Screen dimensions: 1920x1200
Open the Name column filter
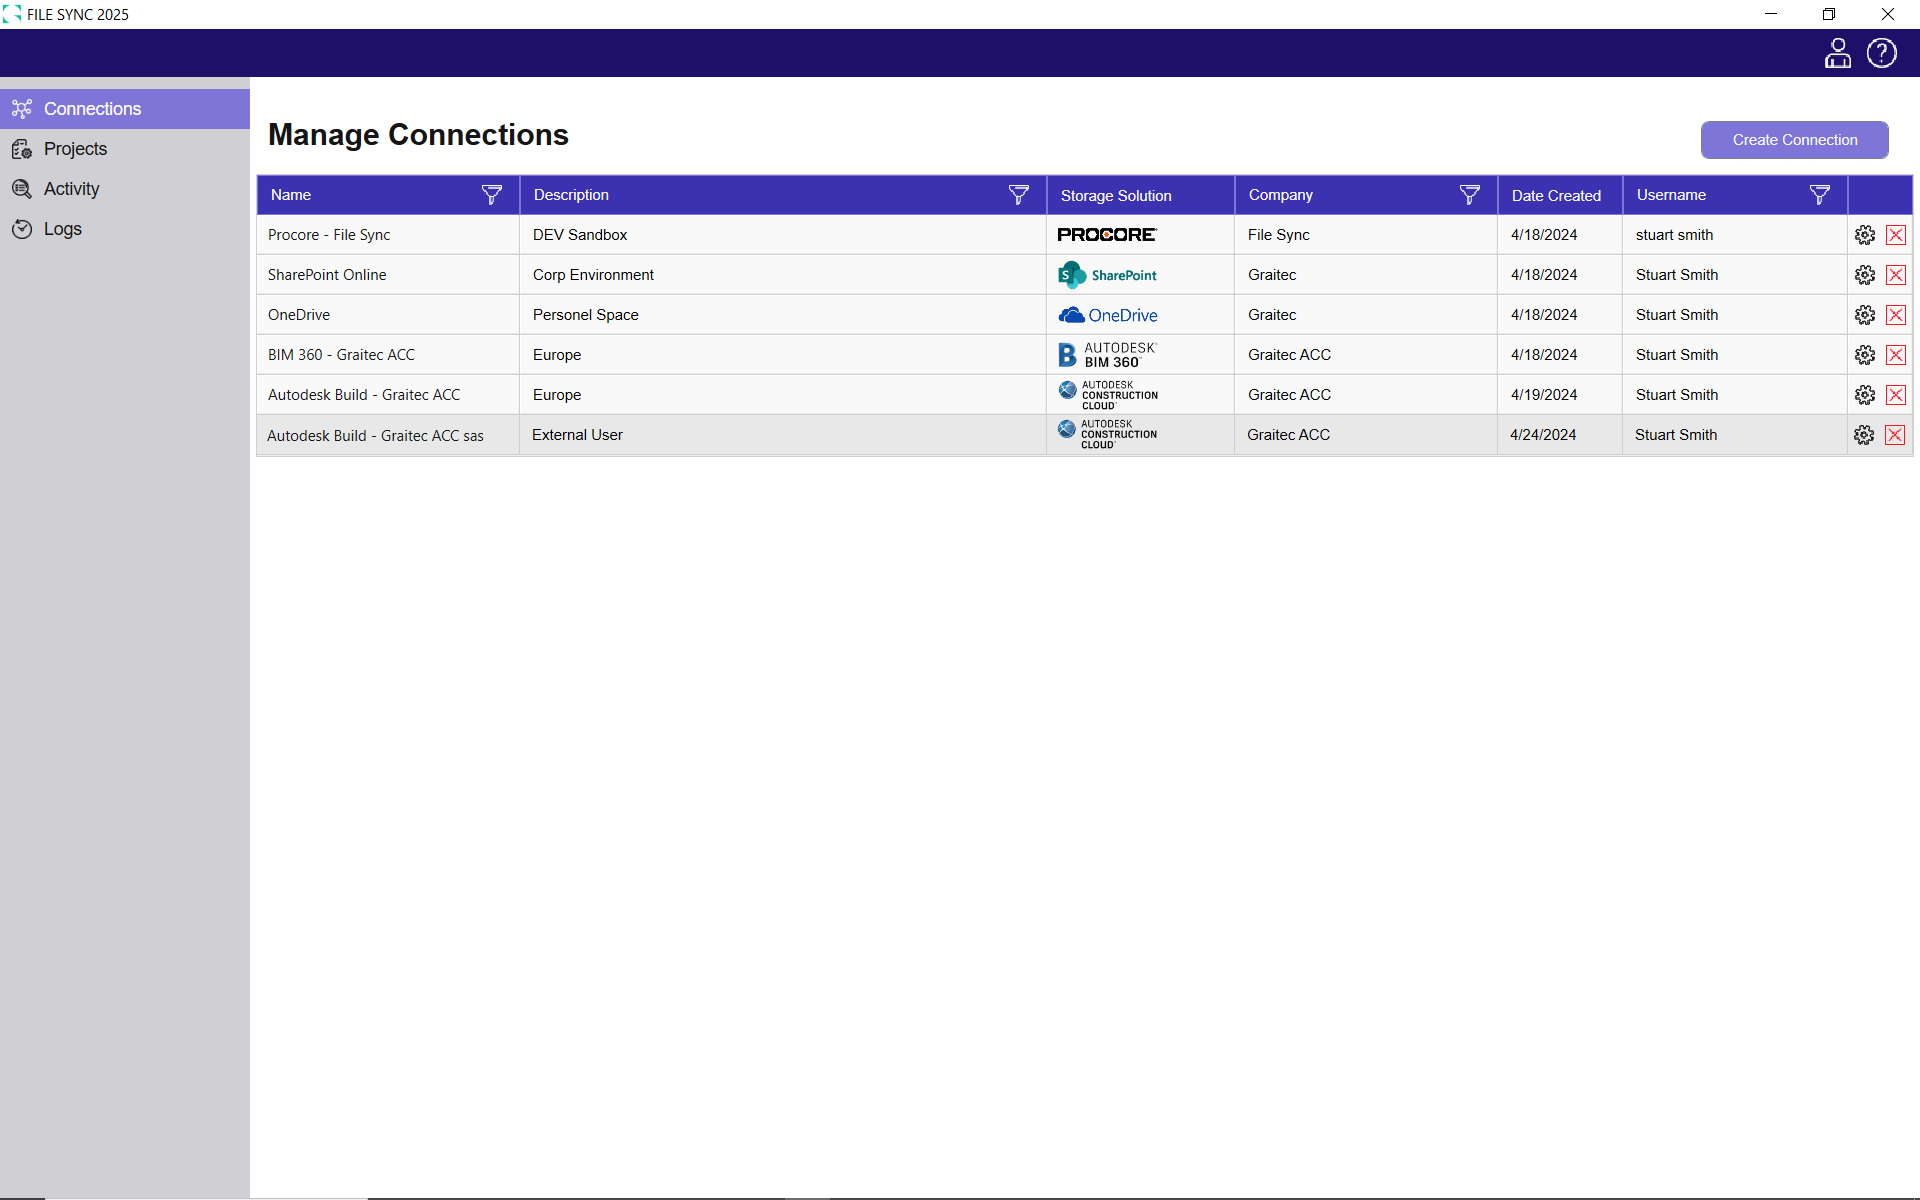click(x=491, y=195)
